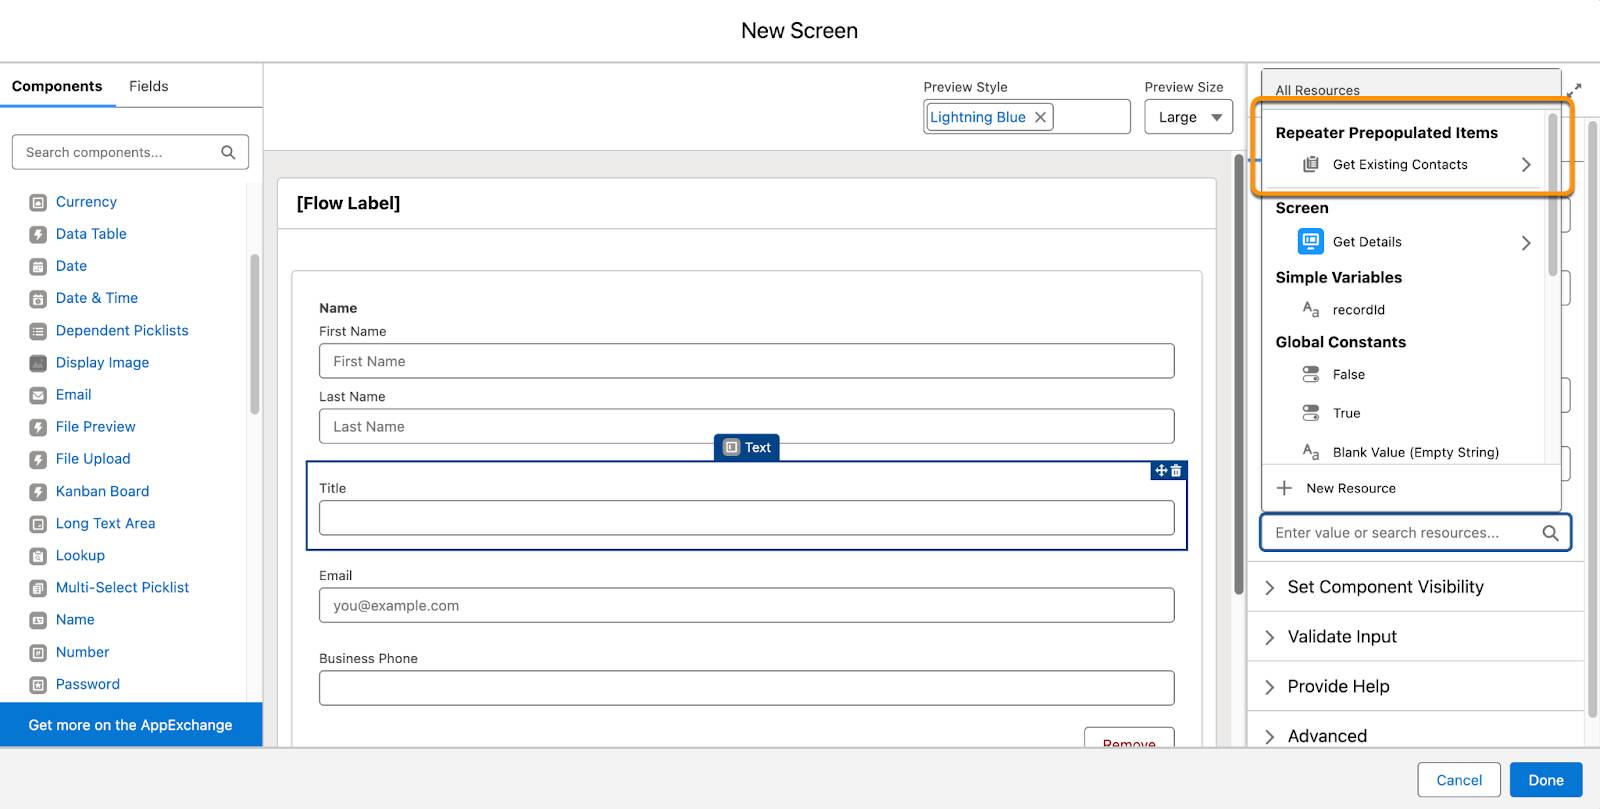
Task: Switch to the Components tab
Action: tap(57, 86)
